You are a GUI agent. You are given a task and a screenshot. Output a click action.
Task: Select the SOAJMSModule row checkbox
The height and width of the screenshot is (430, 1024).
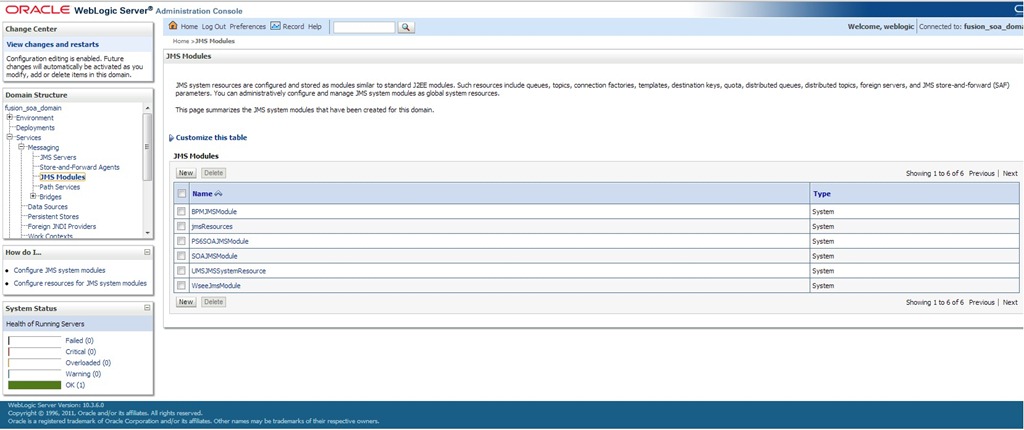click(x=181, y=256)
